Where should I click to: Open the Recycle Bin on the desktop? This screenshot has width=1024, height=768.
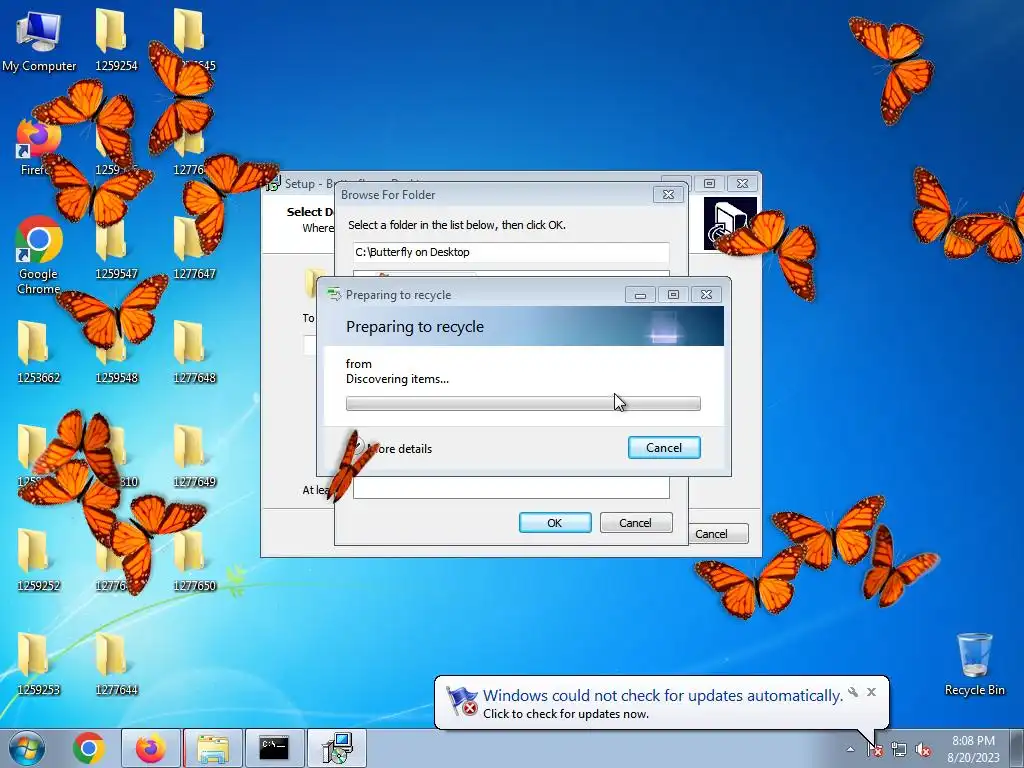[x=974, y=664]
